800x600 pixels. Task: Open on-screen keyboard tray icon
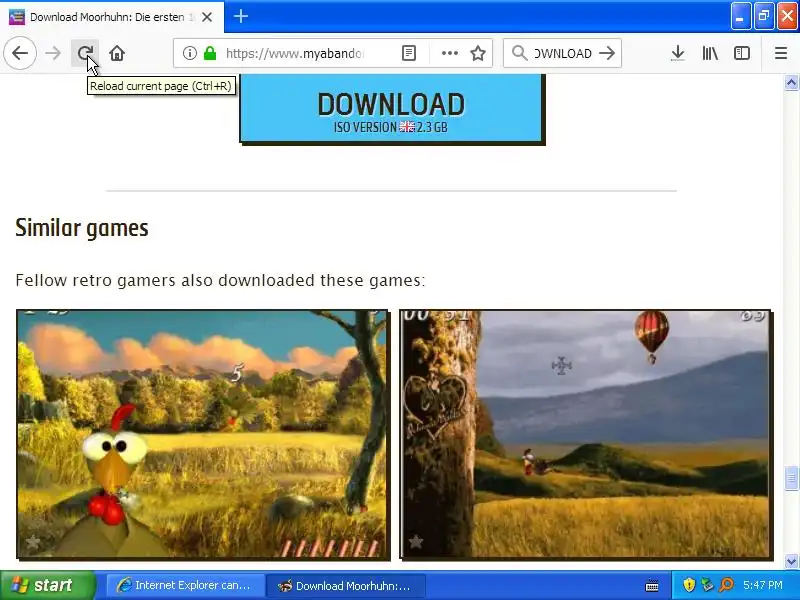tap(652, 585)
